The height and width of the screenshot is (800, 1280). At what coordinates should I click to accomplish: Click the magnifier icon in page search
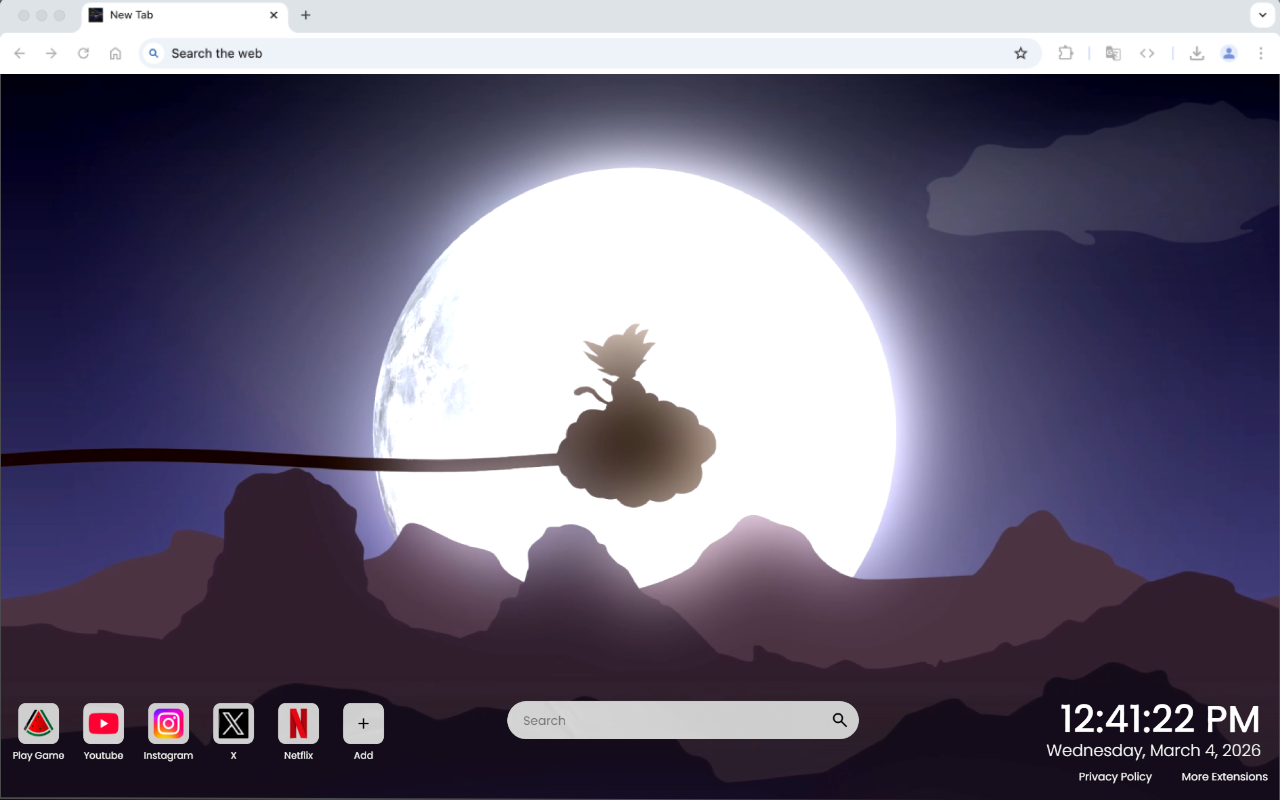(x=839, y=720)
